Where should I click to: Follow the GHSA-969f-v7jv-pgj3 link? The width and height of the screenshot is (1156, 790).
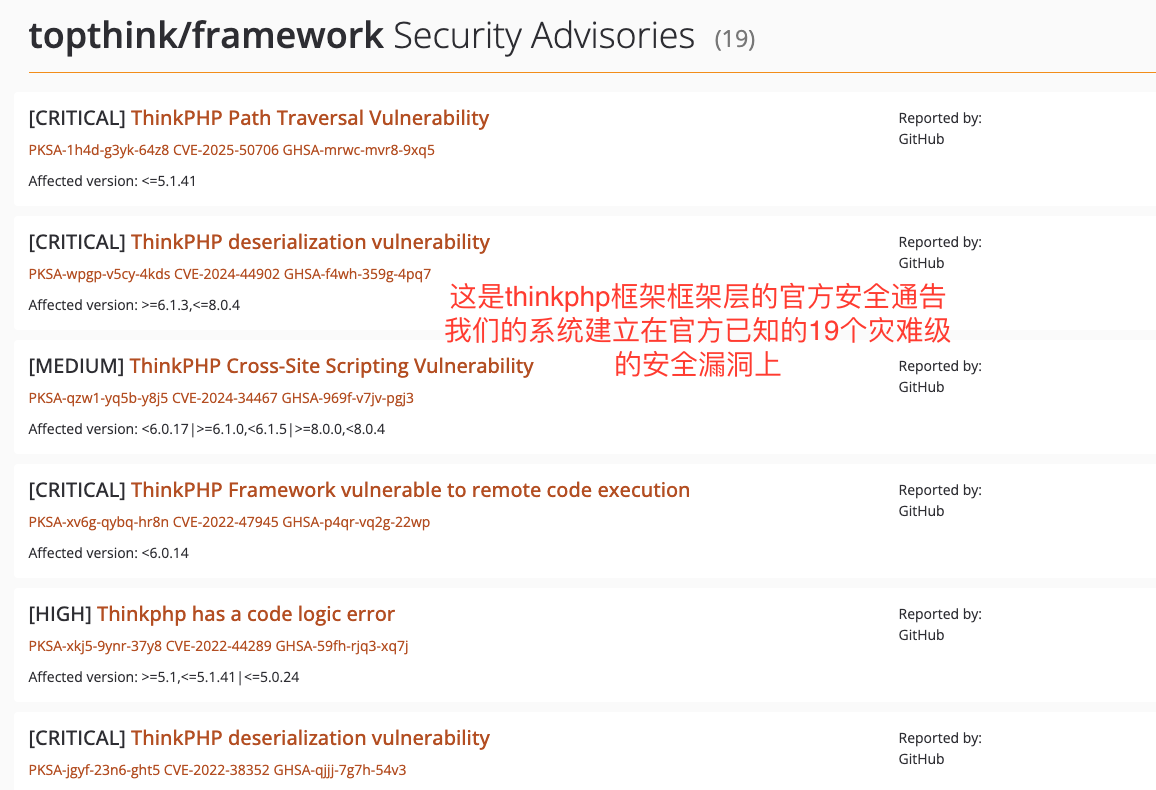coord(347,398)
